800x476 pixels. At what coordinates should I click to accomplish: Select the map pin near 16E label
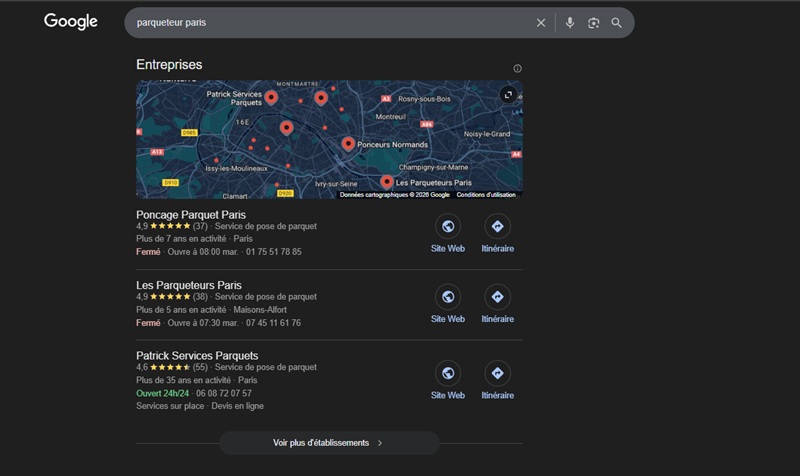287,128
